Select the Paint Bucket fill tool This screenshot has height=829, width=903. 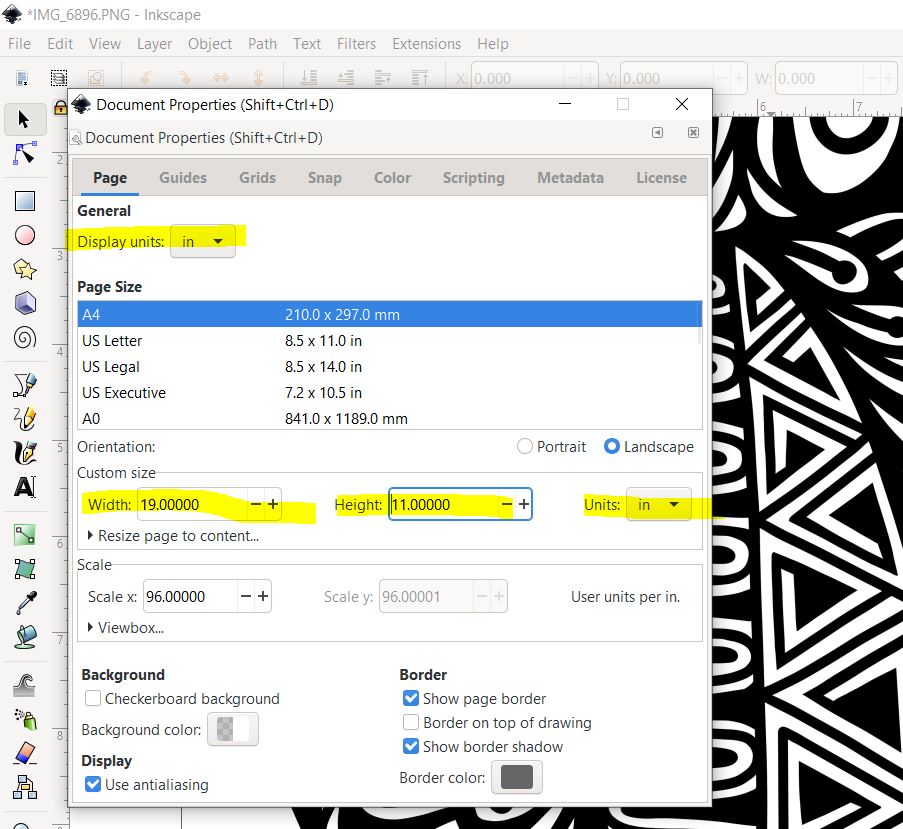pos(25,636)
